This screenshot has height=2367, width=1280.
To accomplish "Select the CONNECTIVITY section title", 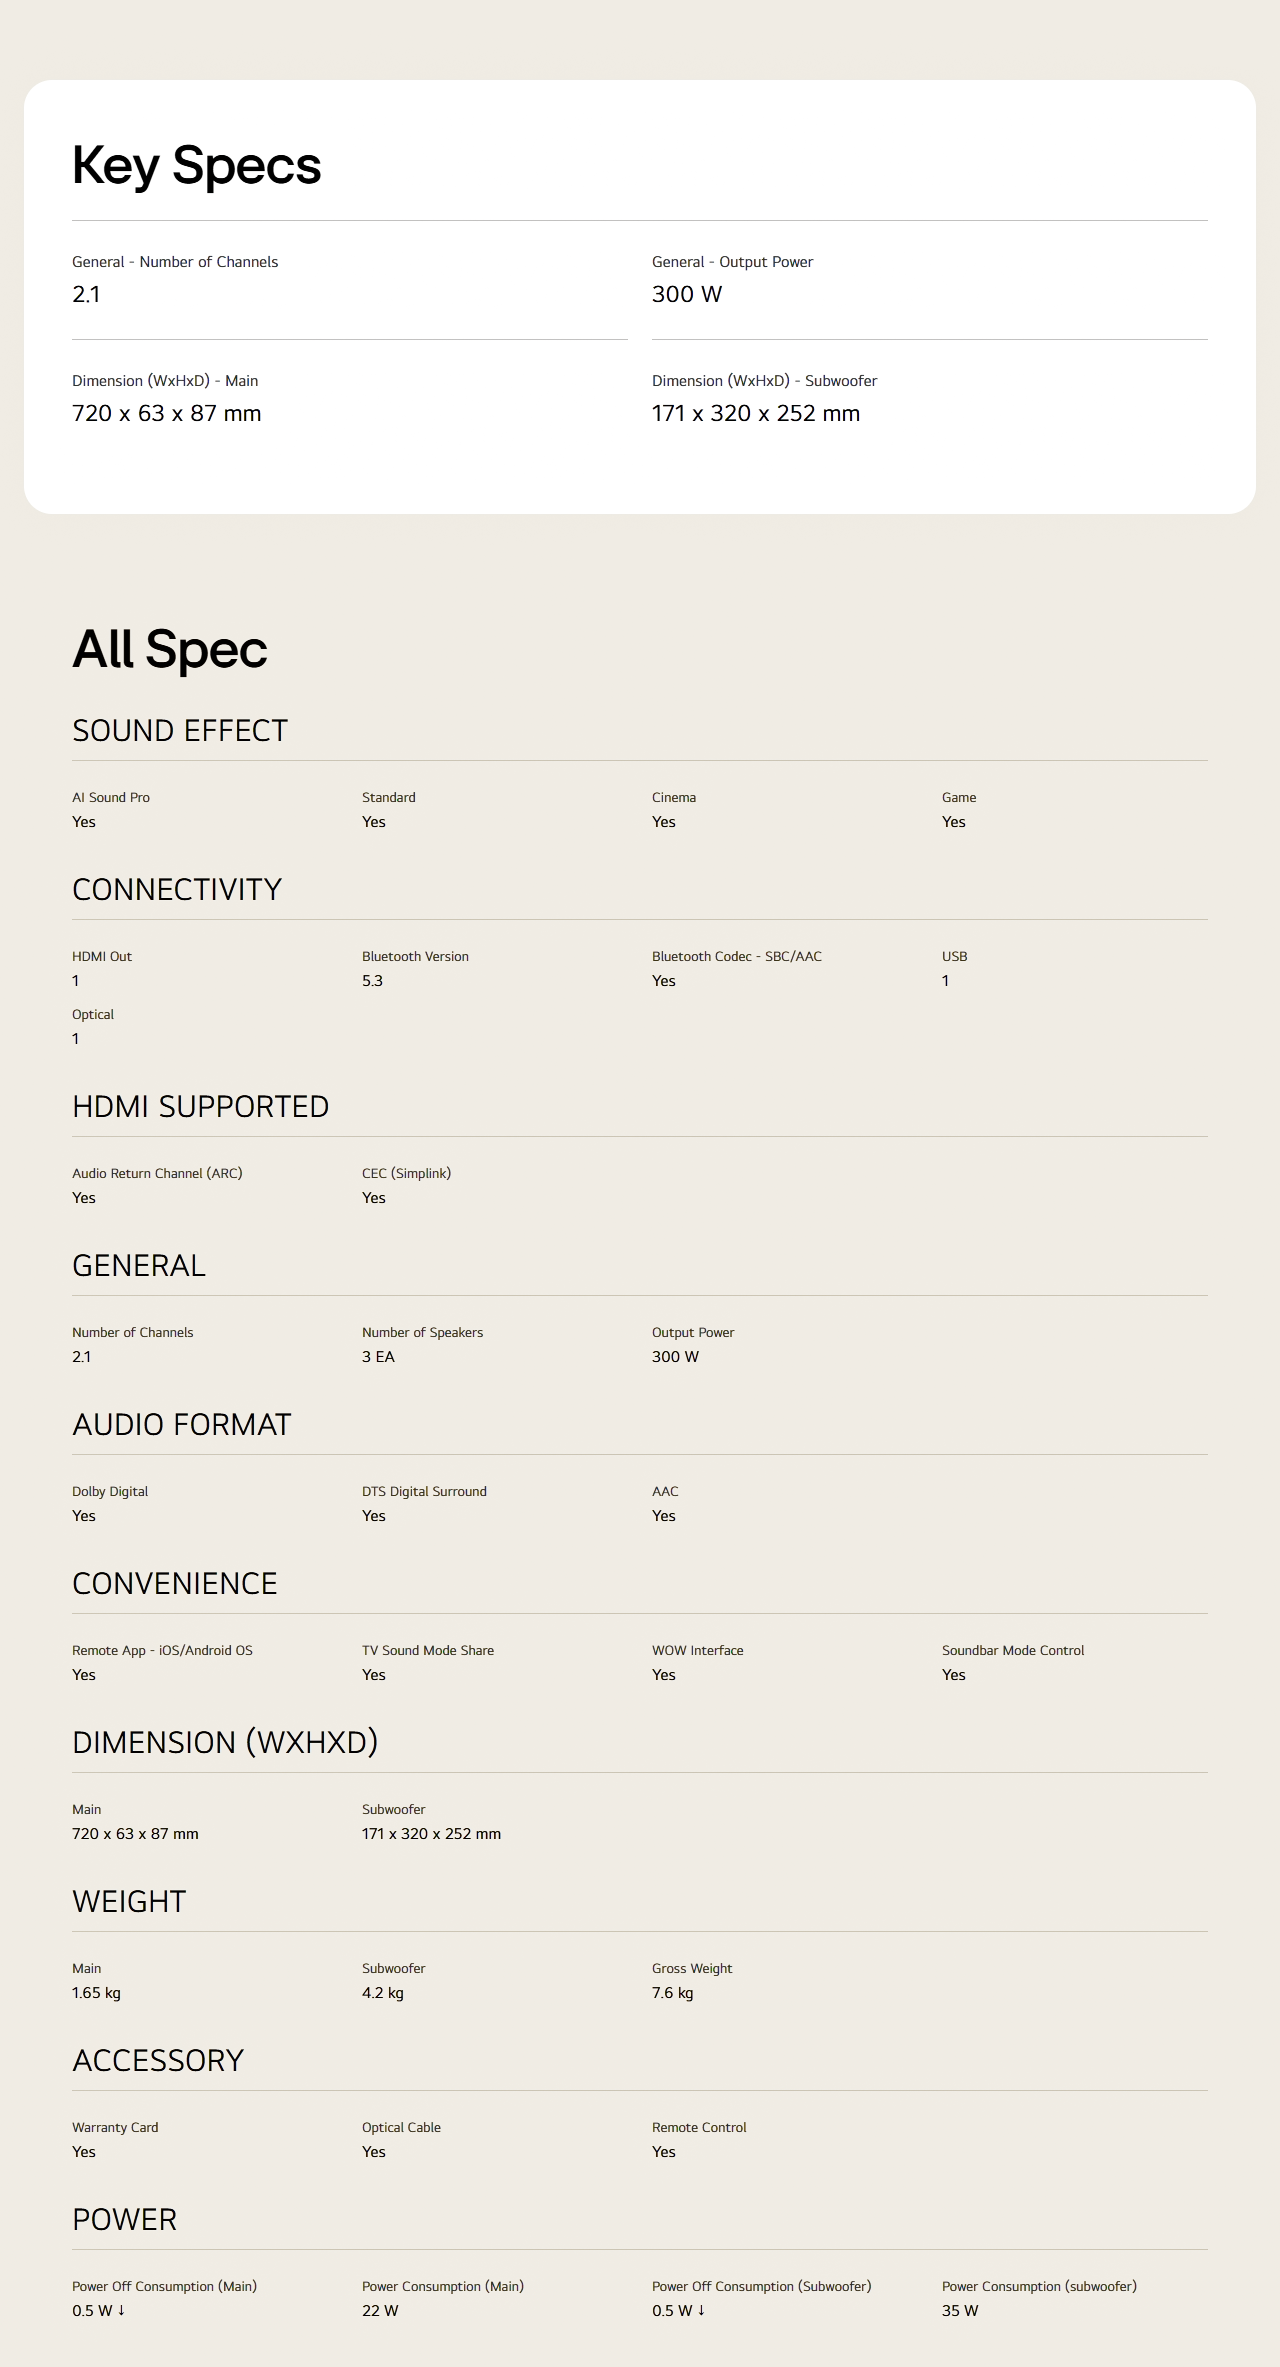I will tap(177, 890).
